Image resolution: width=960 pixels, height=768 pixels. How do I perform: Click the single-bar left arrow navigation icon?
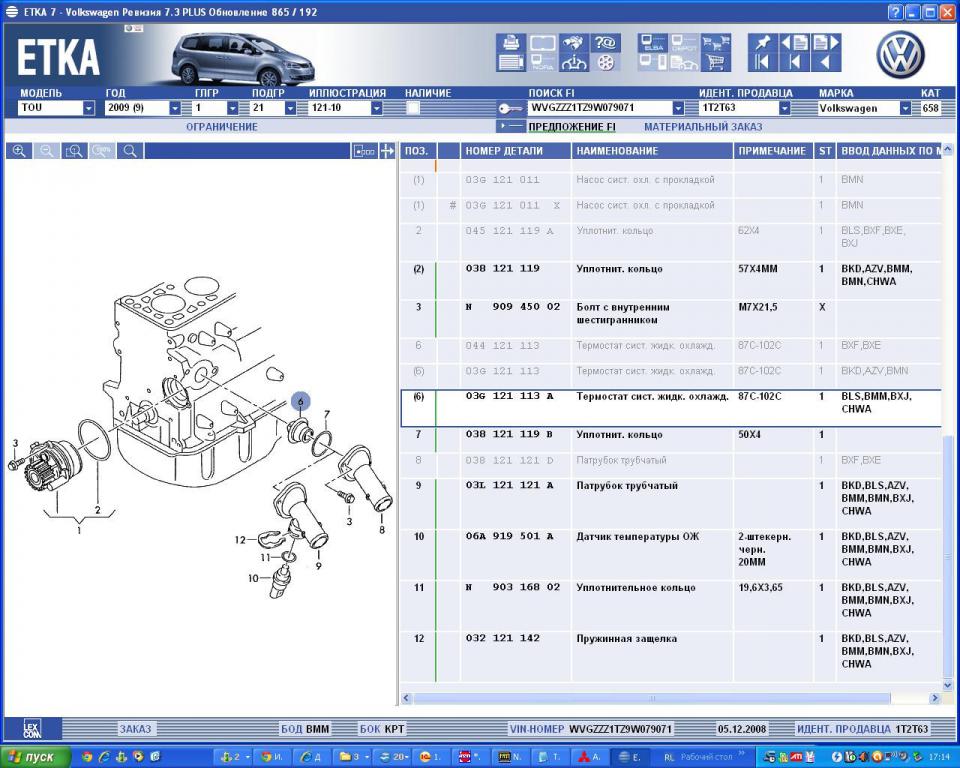(795, 62)
